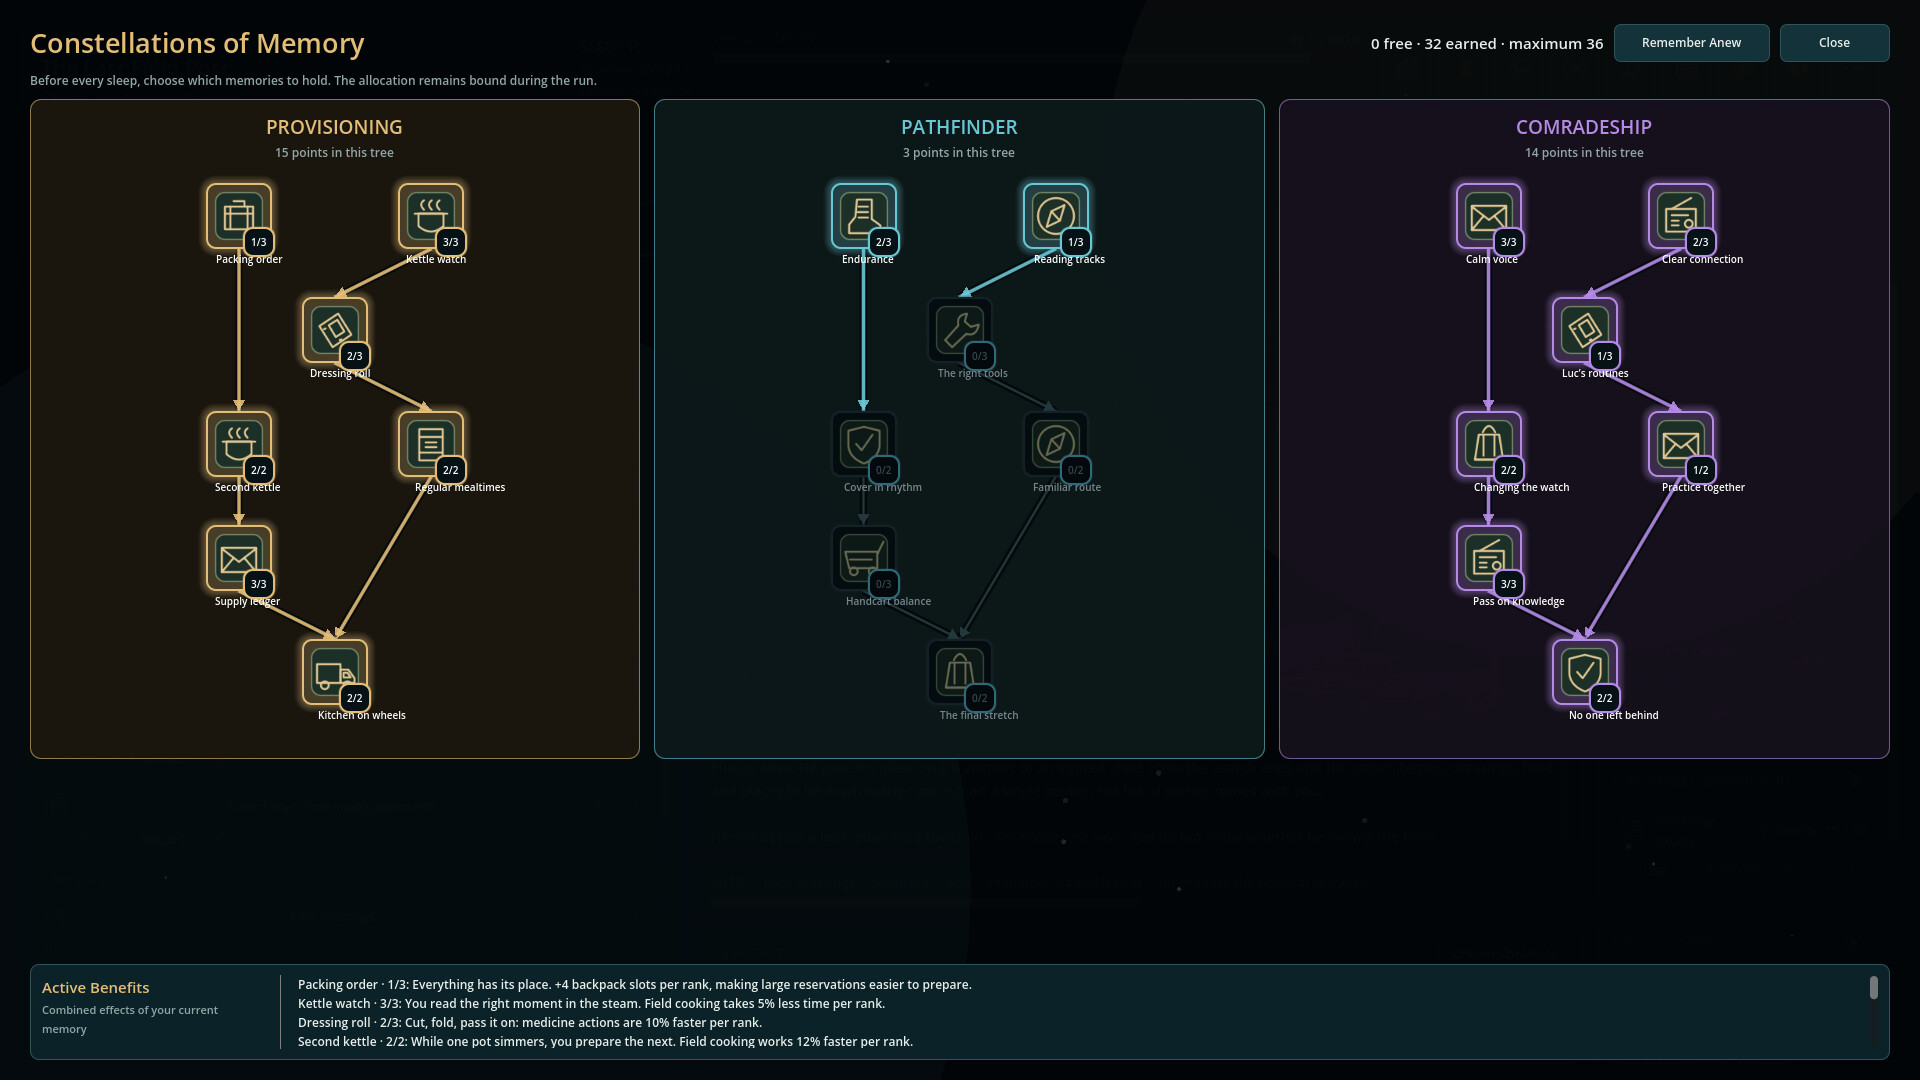Click the COMRADESHIP tree heading

1583,127
